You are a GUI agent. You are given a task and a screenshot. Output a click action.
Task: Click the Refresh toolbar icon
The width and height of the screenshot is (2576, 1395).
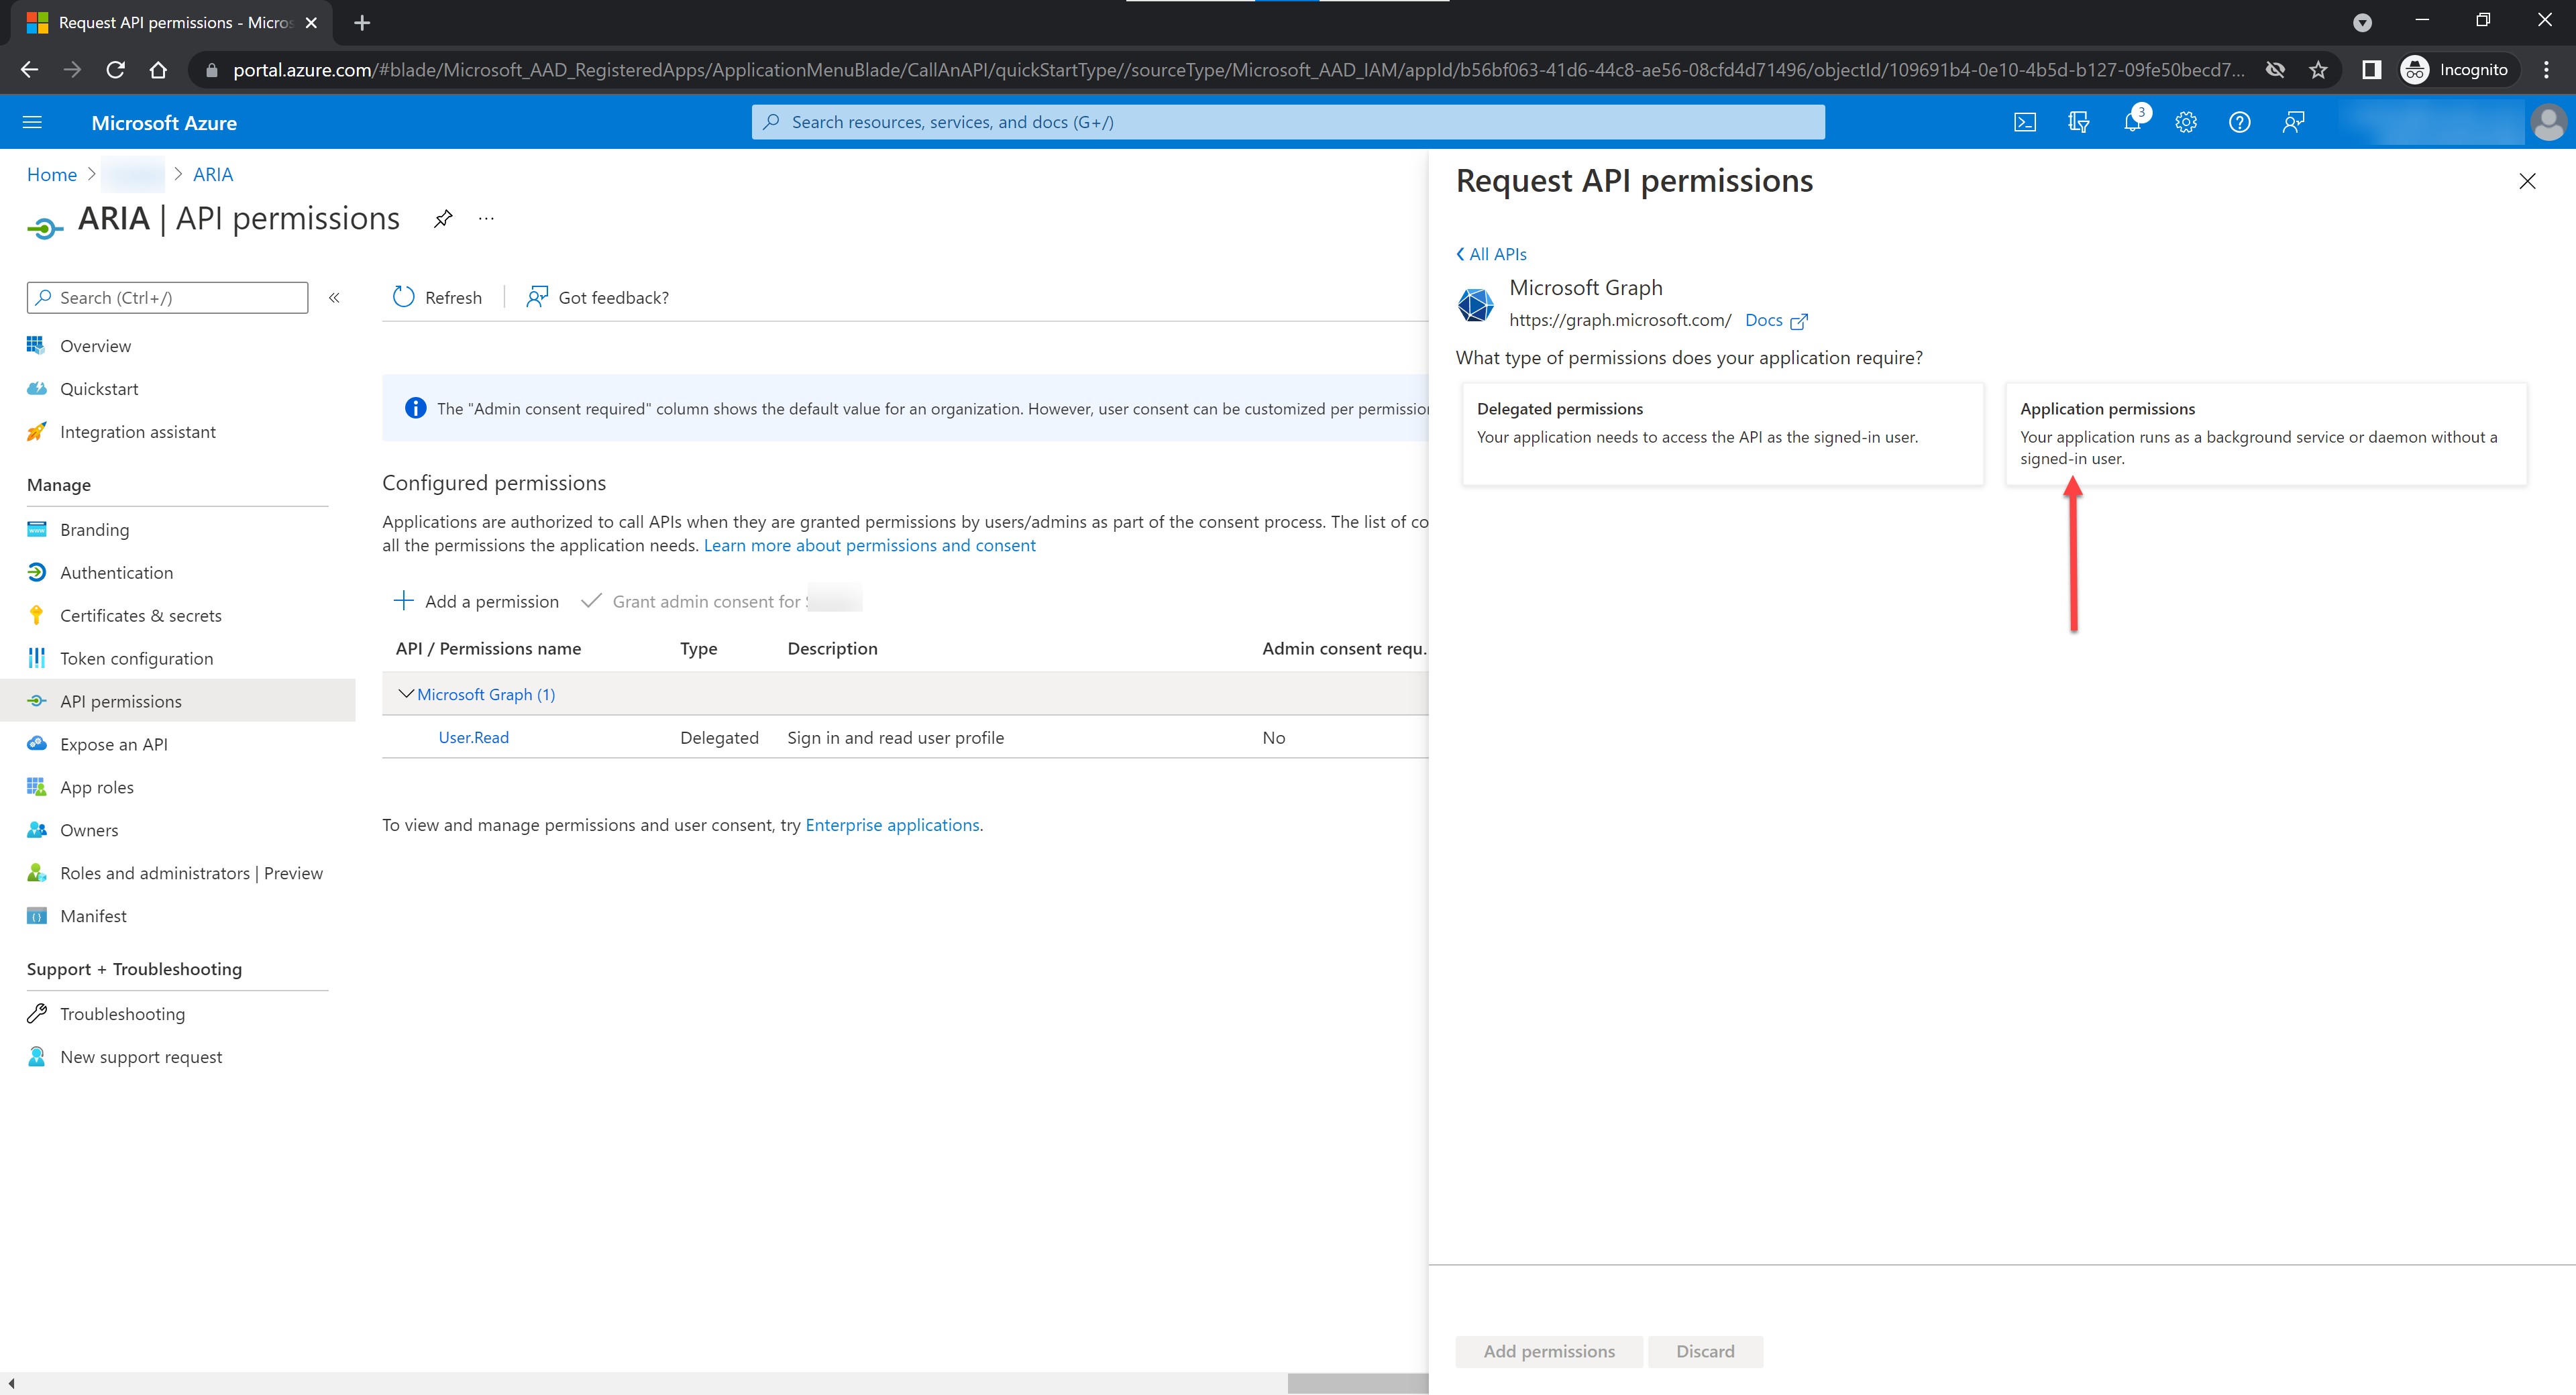(x=404, y=297)
